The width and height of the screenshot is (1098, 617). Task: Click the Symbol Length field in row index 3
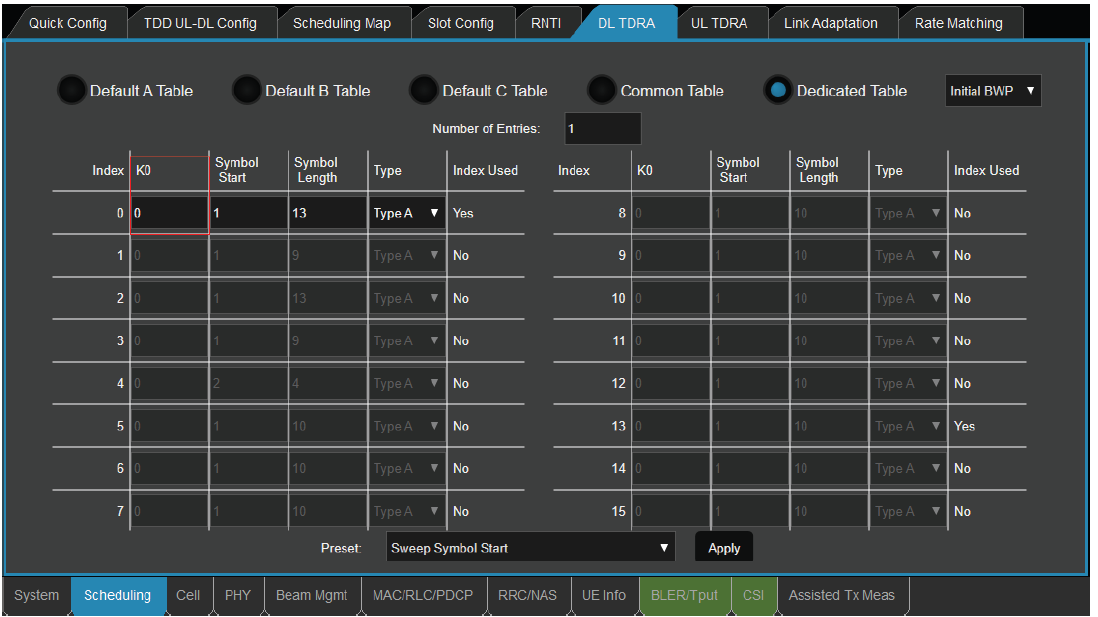(328, 341)
